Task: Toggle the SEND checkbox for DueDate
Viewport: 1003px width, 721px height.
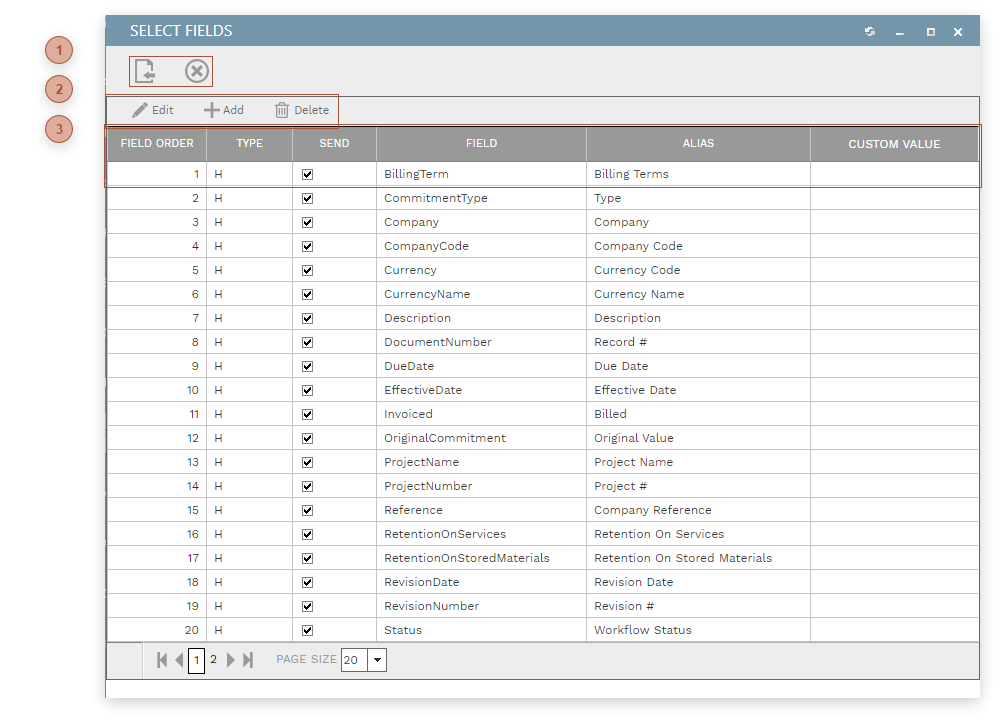Action: click(307, 366)
